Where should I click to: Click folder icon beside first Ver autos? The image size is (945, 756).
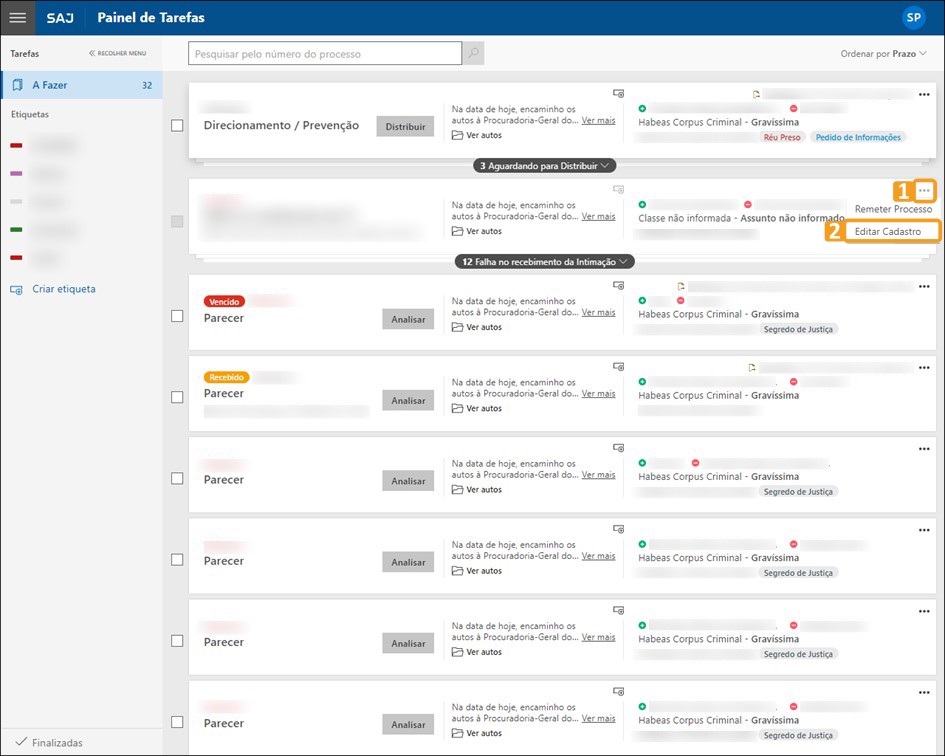[x=457, y=135]
